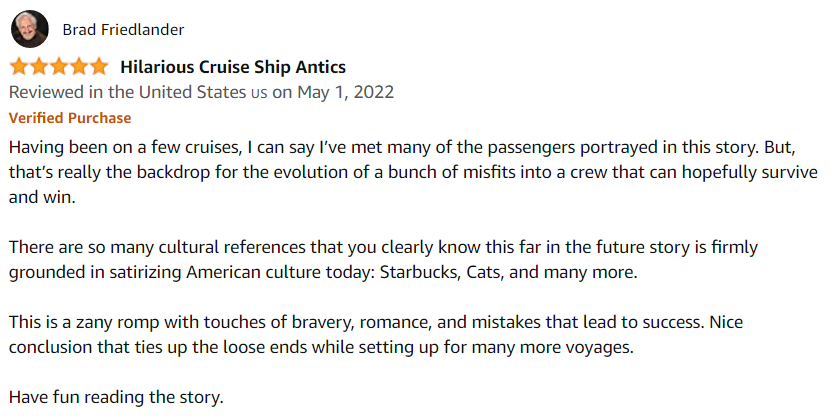The height and width of the screenshot is (417, 840).
Task: Click the fourth orange rating star
Action: point(78,67)
